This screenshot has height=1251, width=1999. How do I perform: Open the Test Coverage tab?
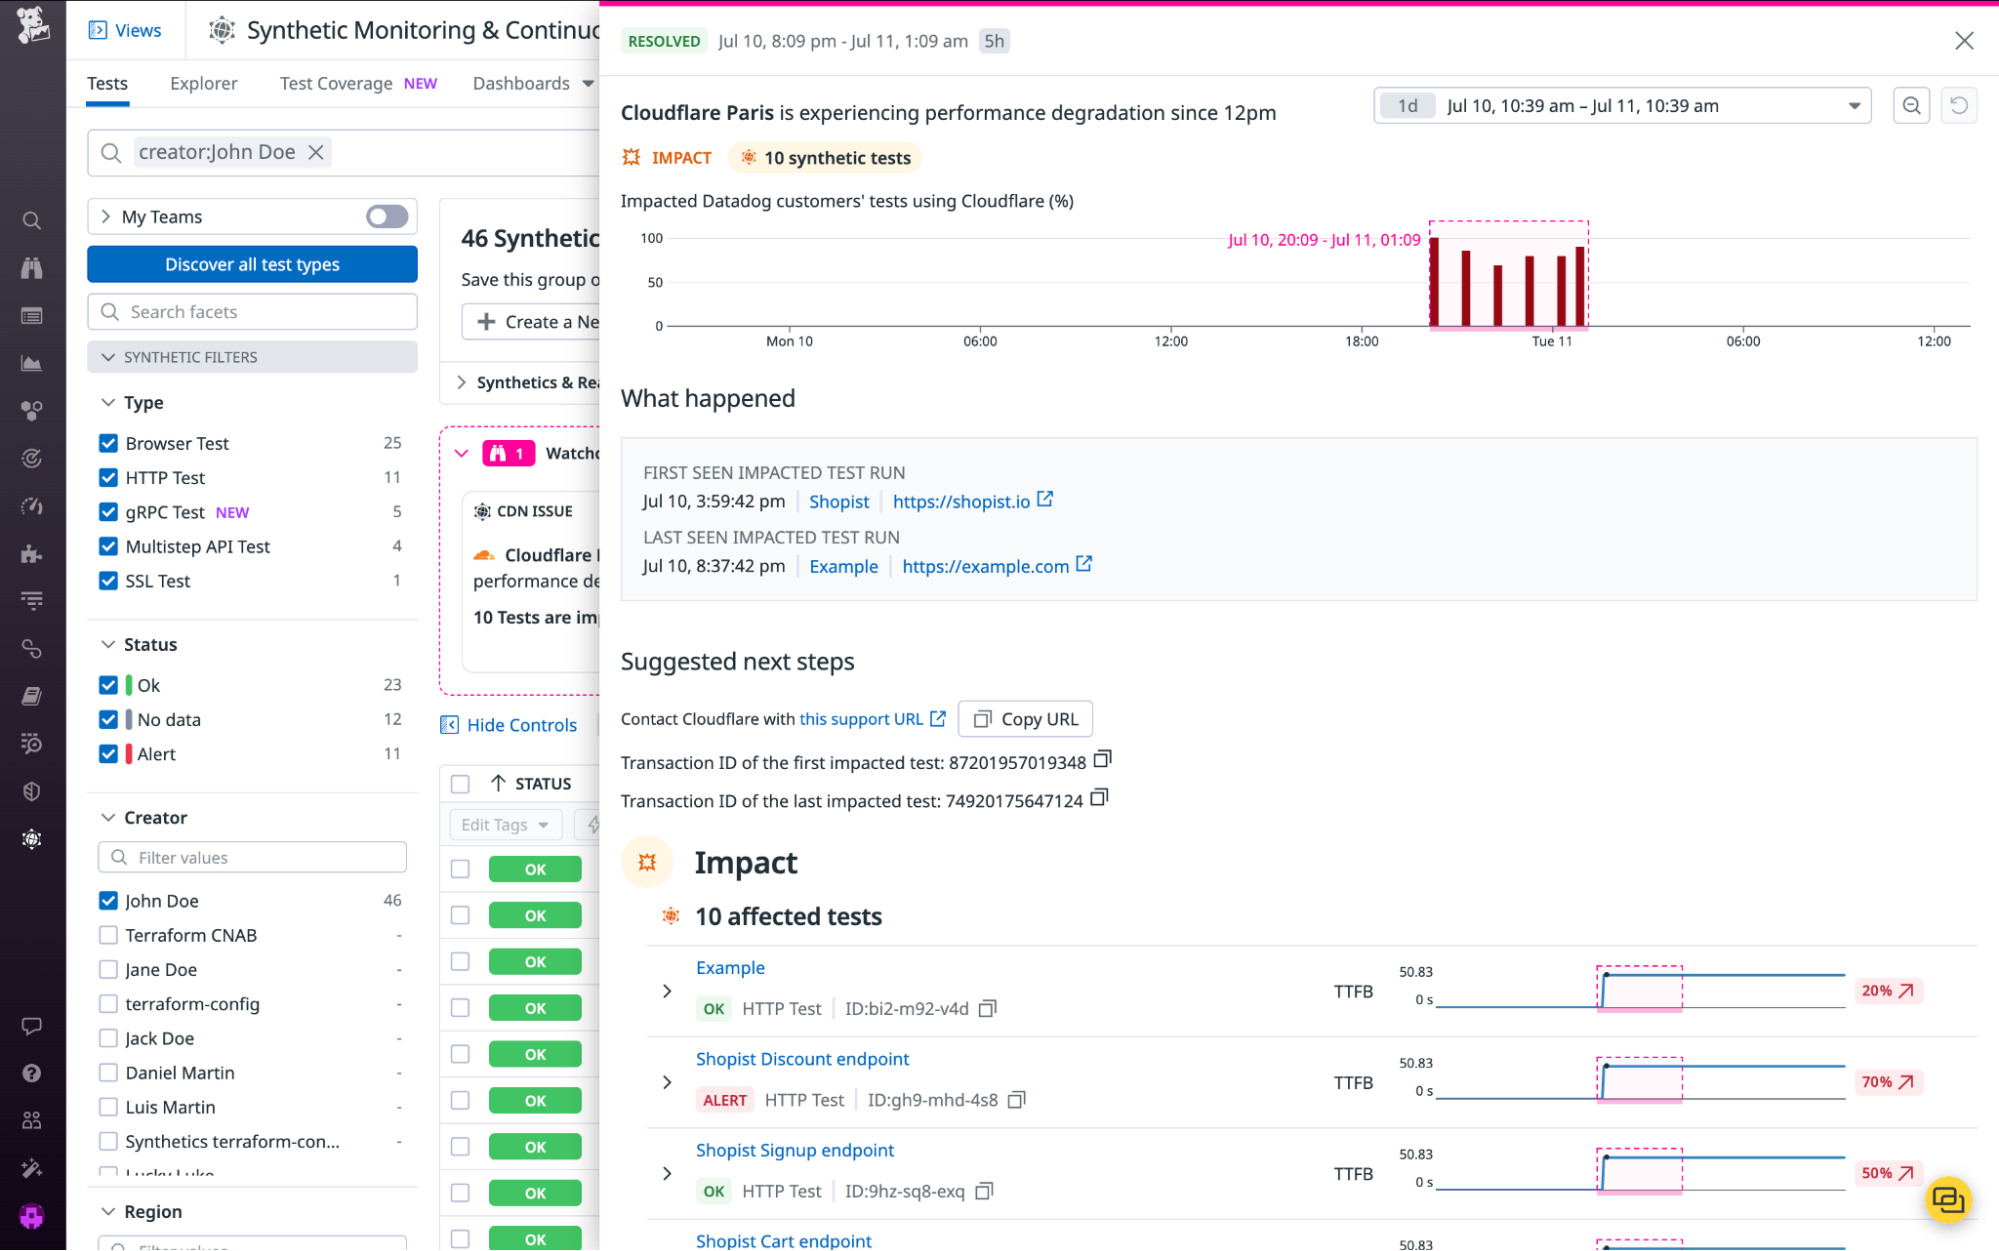[x=336, y=83]
